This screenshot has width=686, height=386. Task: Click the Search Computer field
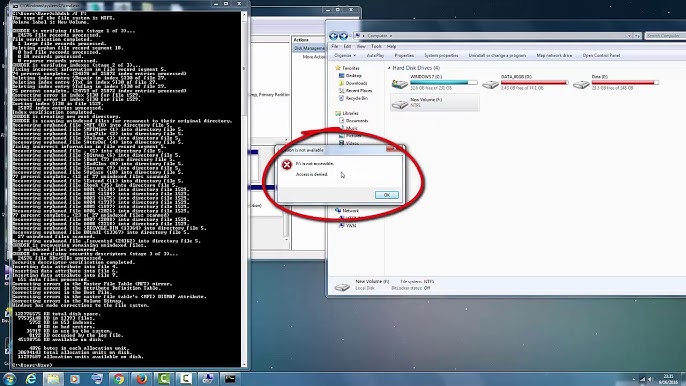click(x=665, y=36)
